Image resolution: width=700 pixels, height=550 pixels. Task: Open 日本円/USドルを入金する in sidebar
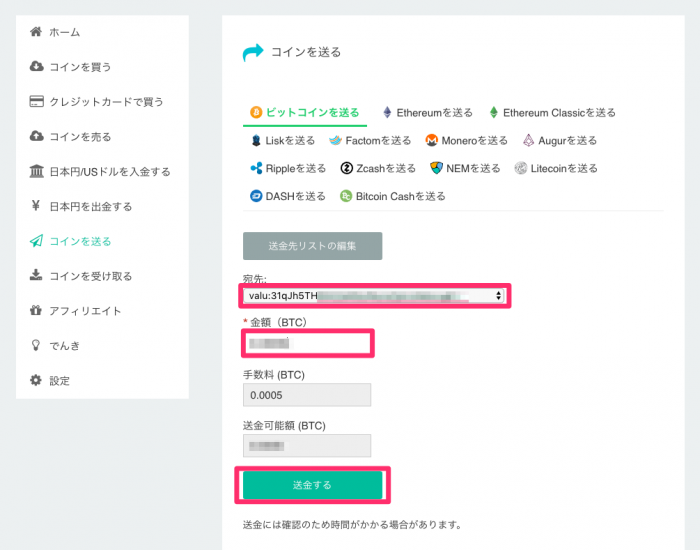(x=110, y=171)
